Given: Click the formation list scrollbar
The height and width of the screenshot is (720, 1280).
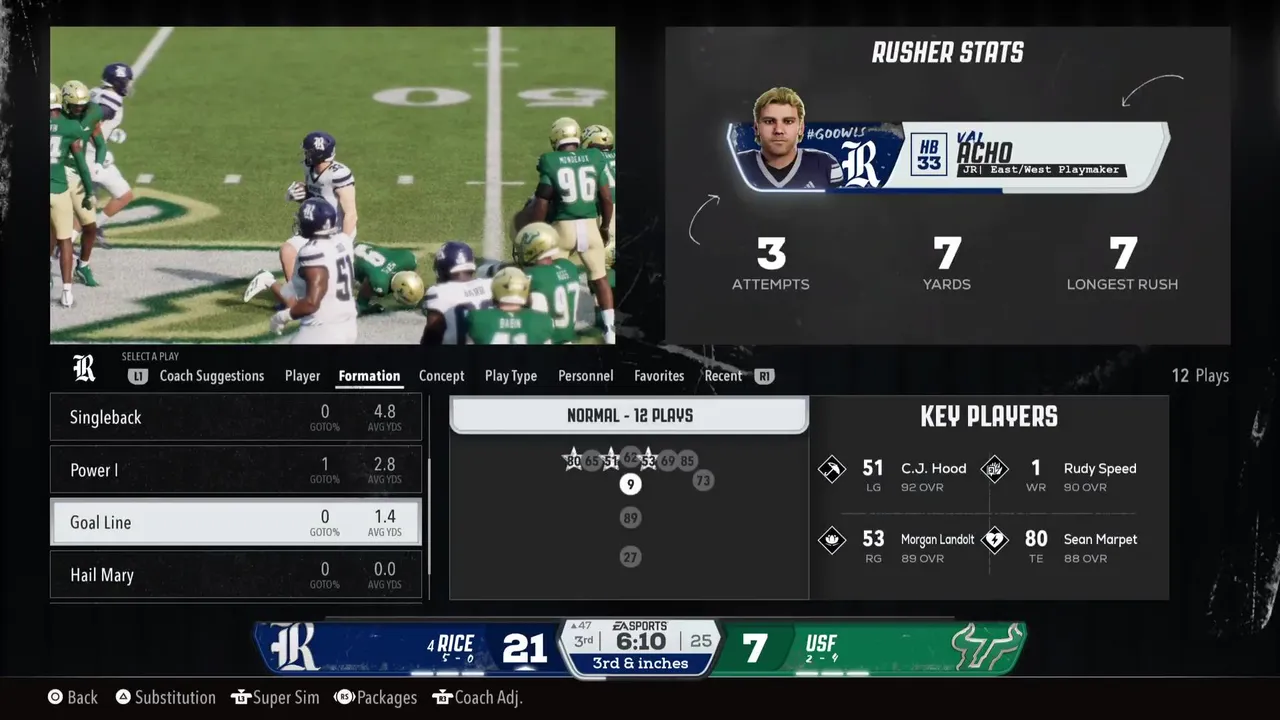Looking at the screenshot, I should pos(431,515).
